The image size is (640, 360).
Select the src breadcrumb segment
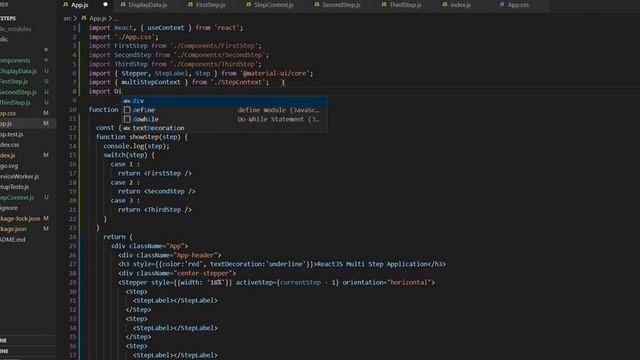pyautogui.click(x=67, y=18)
